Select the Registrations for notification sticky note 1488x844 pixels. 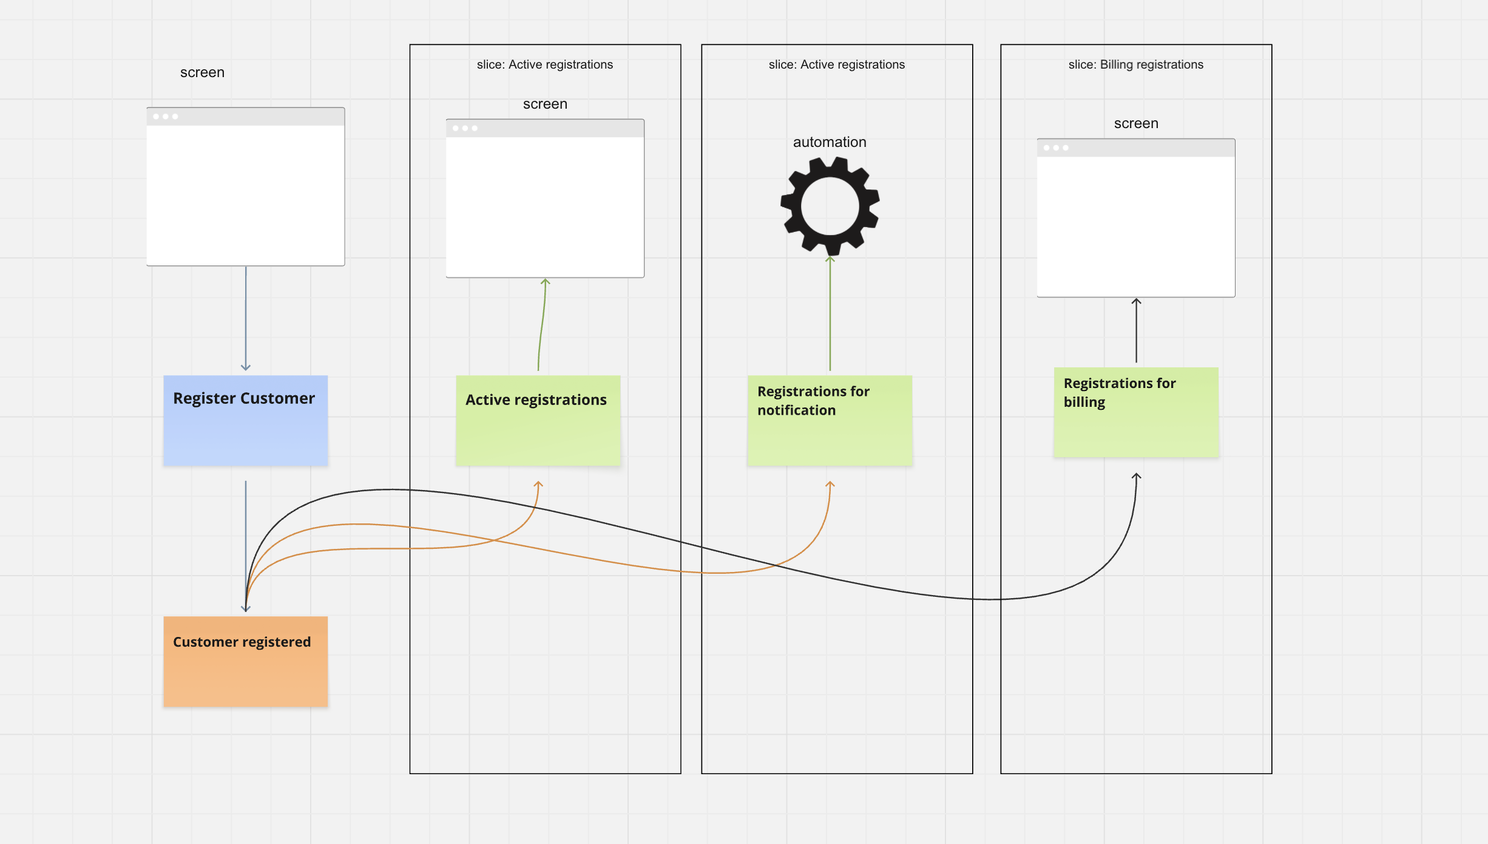pos(829,421)
